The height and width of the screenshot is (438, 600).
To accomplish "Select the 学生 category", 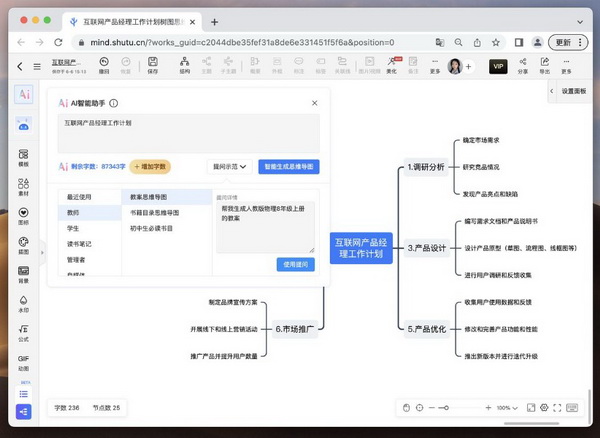I will tap(90, 228).
